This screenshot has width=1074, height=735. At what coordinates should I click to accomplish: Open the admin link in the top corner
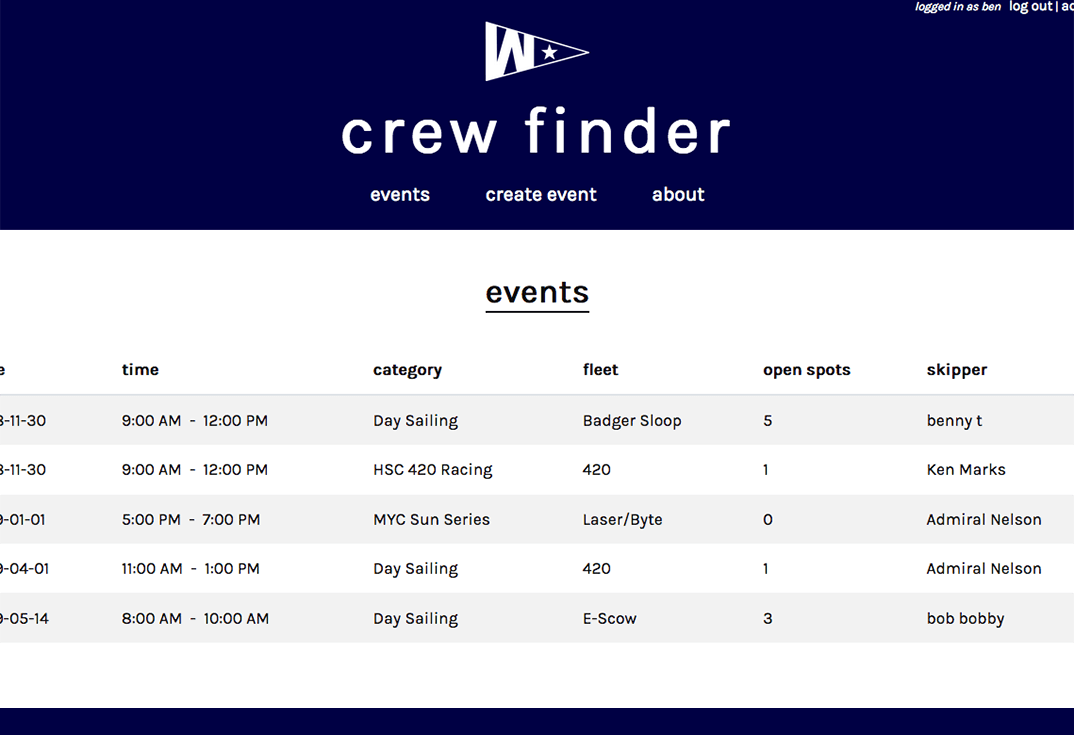pos(1068,6)
